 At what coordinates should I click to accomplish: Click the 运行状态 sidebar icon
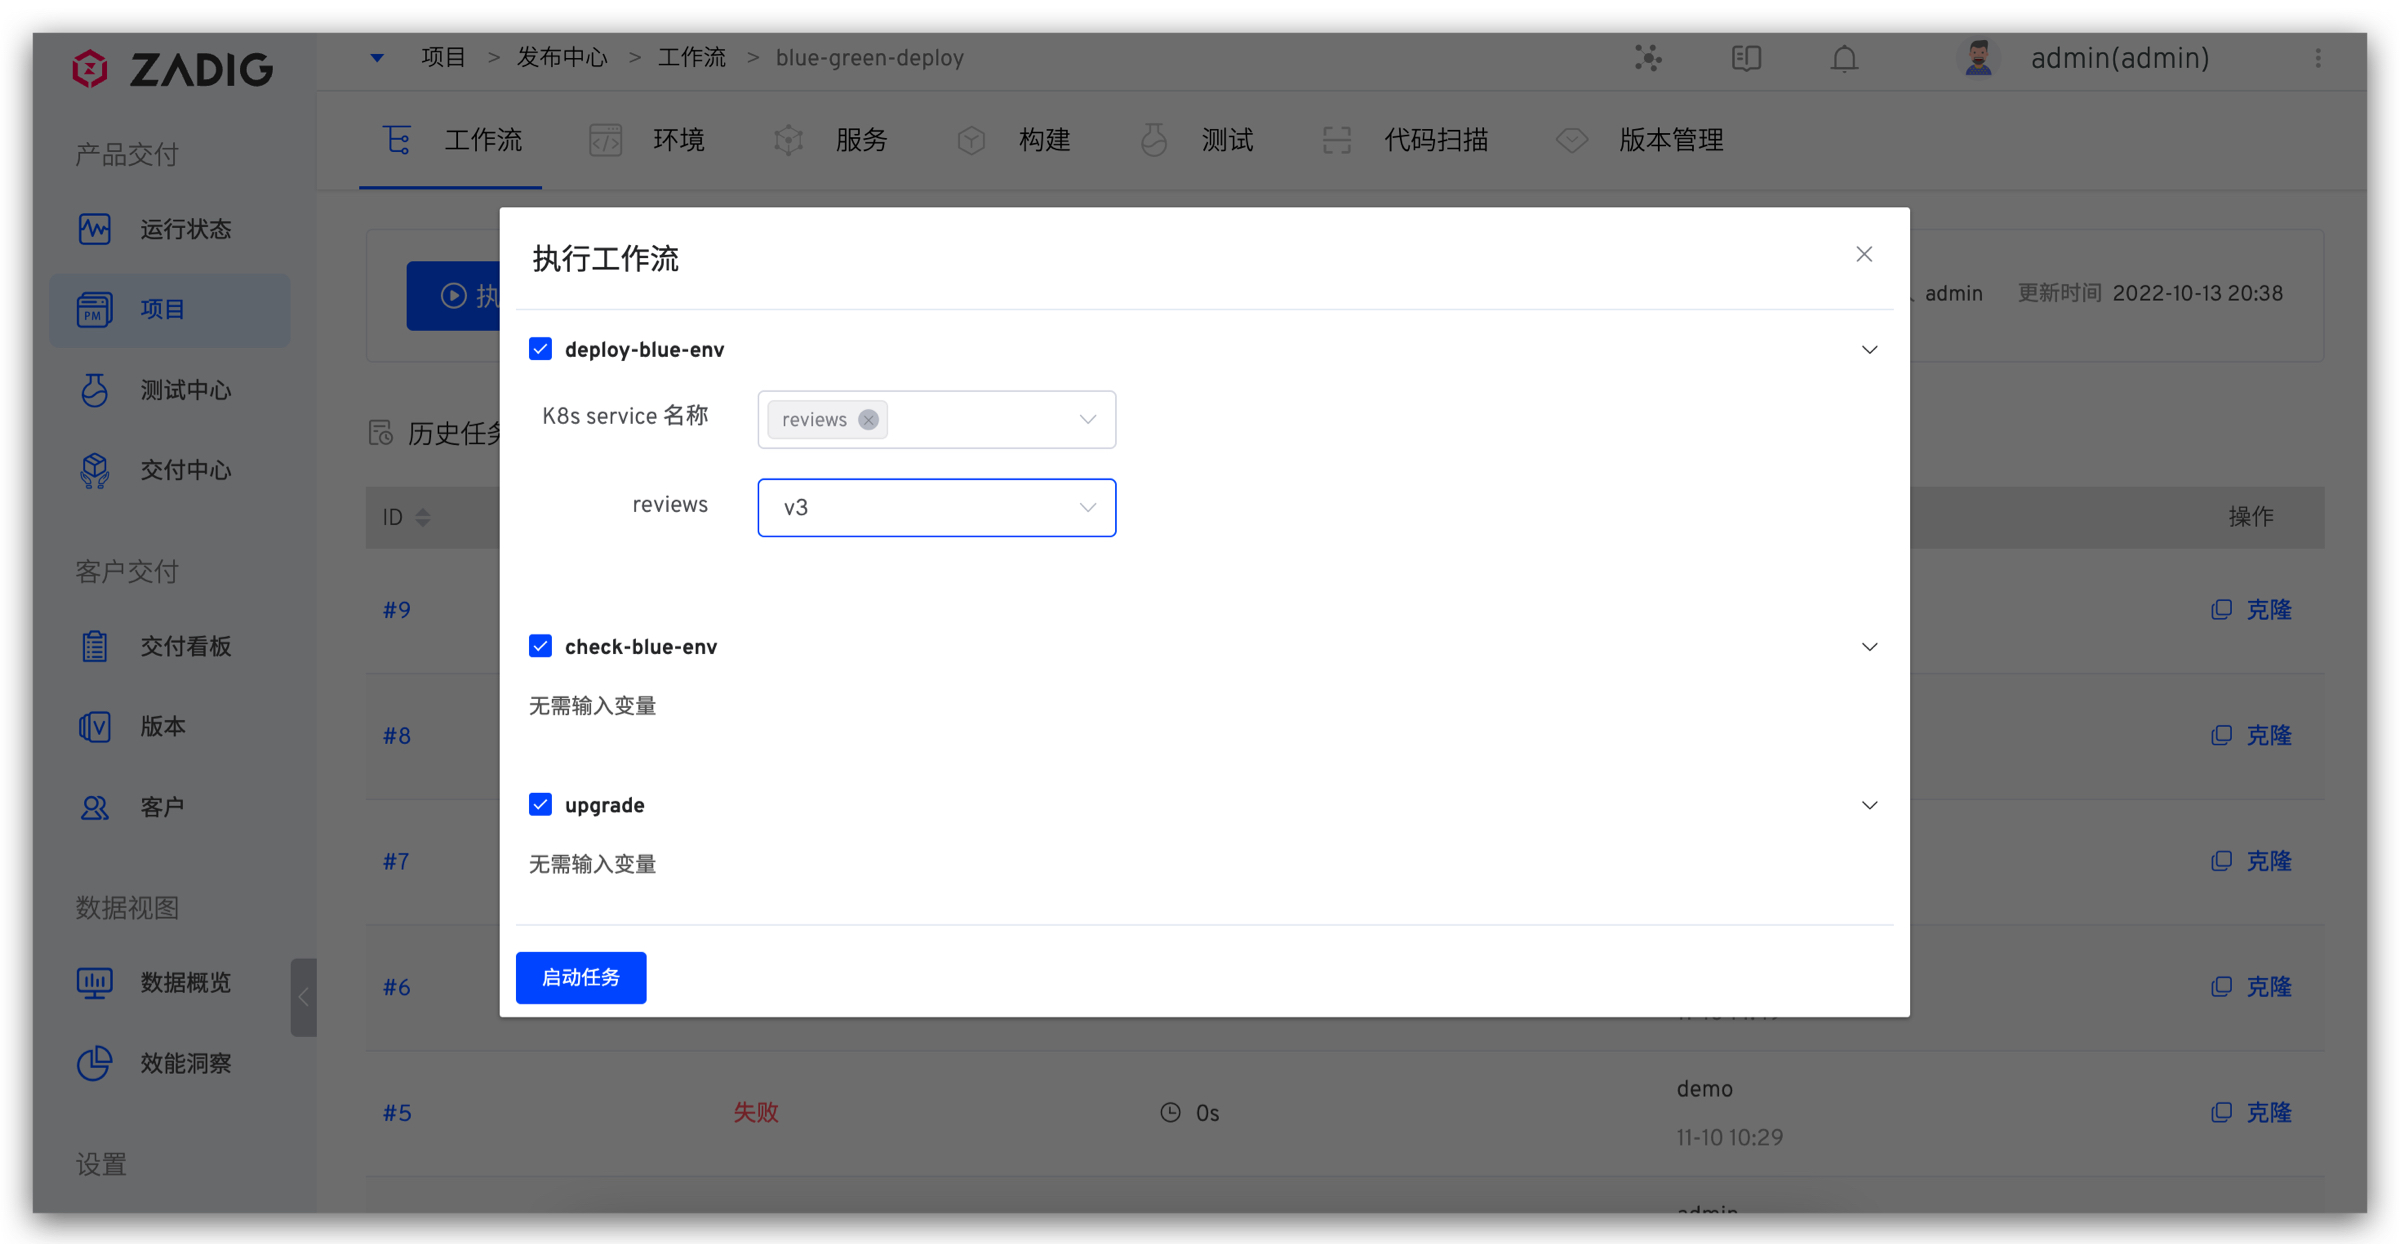pos(95,229)
